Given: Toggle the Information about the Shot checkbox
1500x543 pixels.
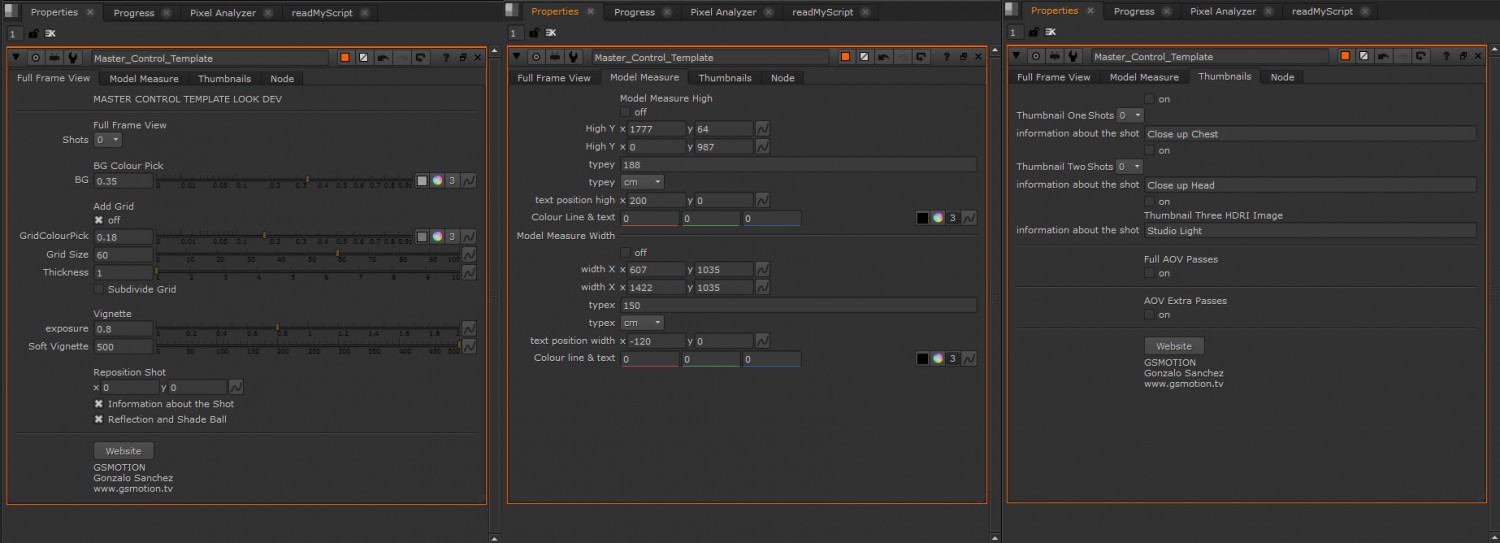Looking at the screenshot, I should [98, 404].
